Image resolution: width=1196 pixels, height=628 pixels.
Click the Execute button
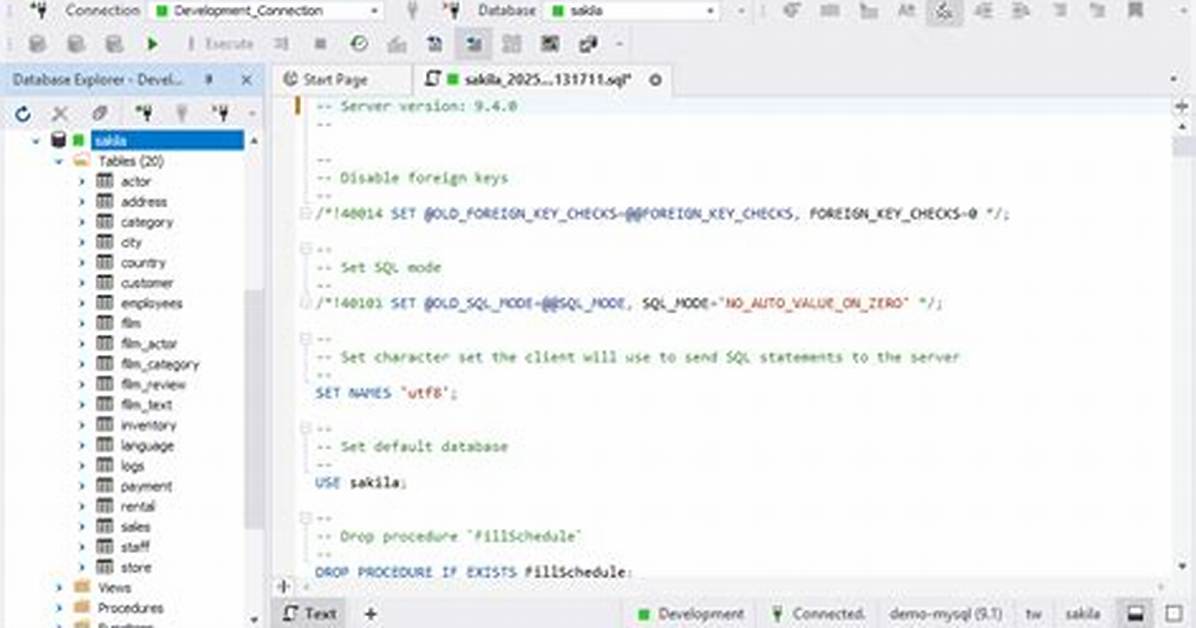tap(220, 44)
